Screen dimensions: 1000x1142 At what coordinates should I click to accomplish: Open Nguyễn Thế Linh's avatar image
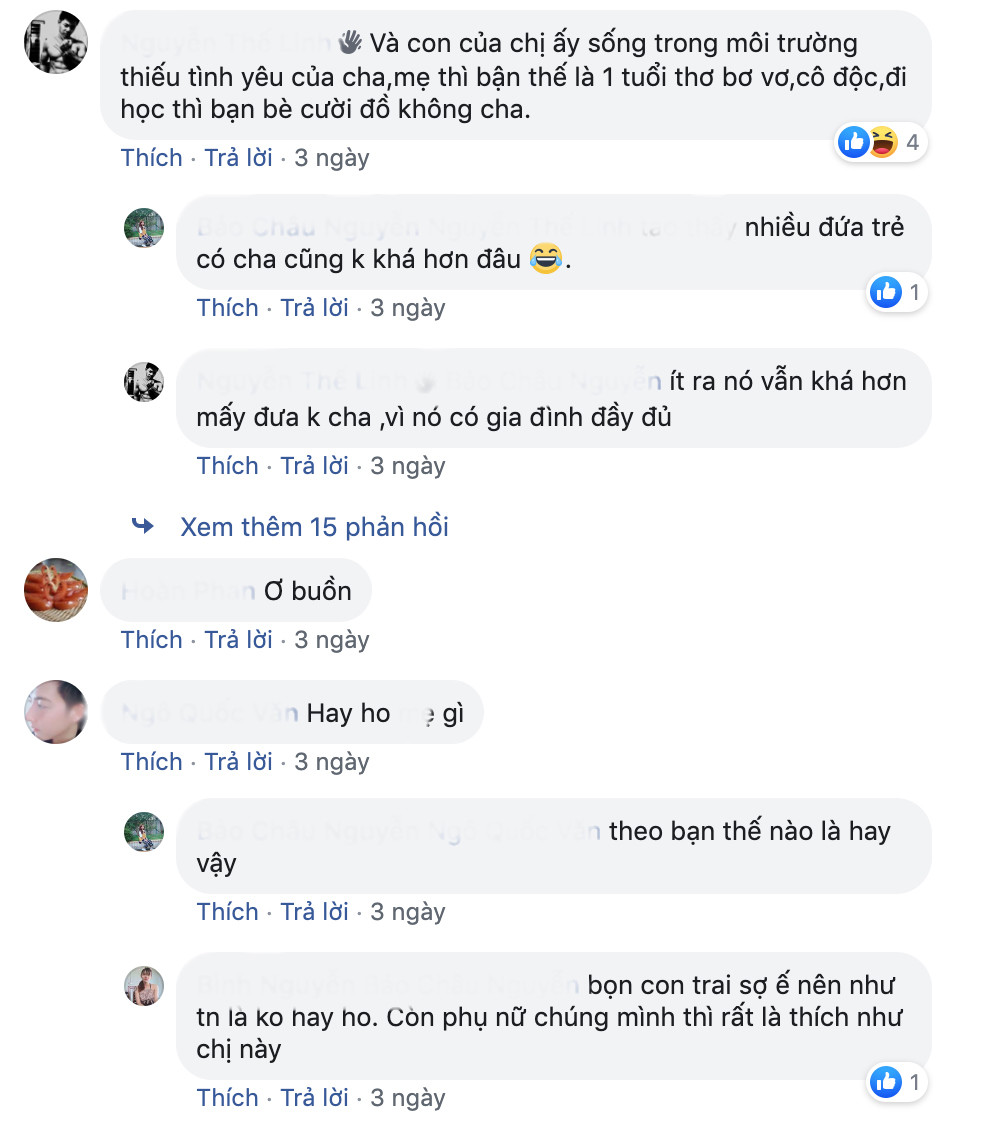[55, 42]
